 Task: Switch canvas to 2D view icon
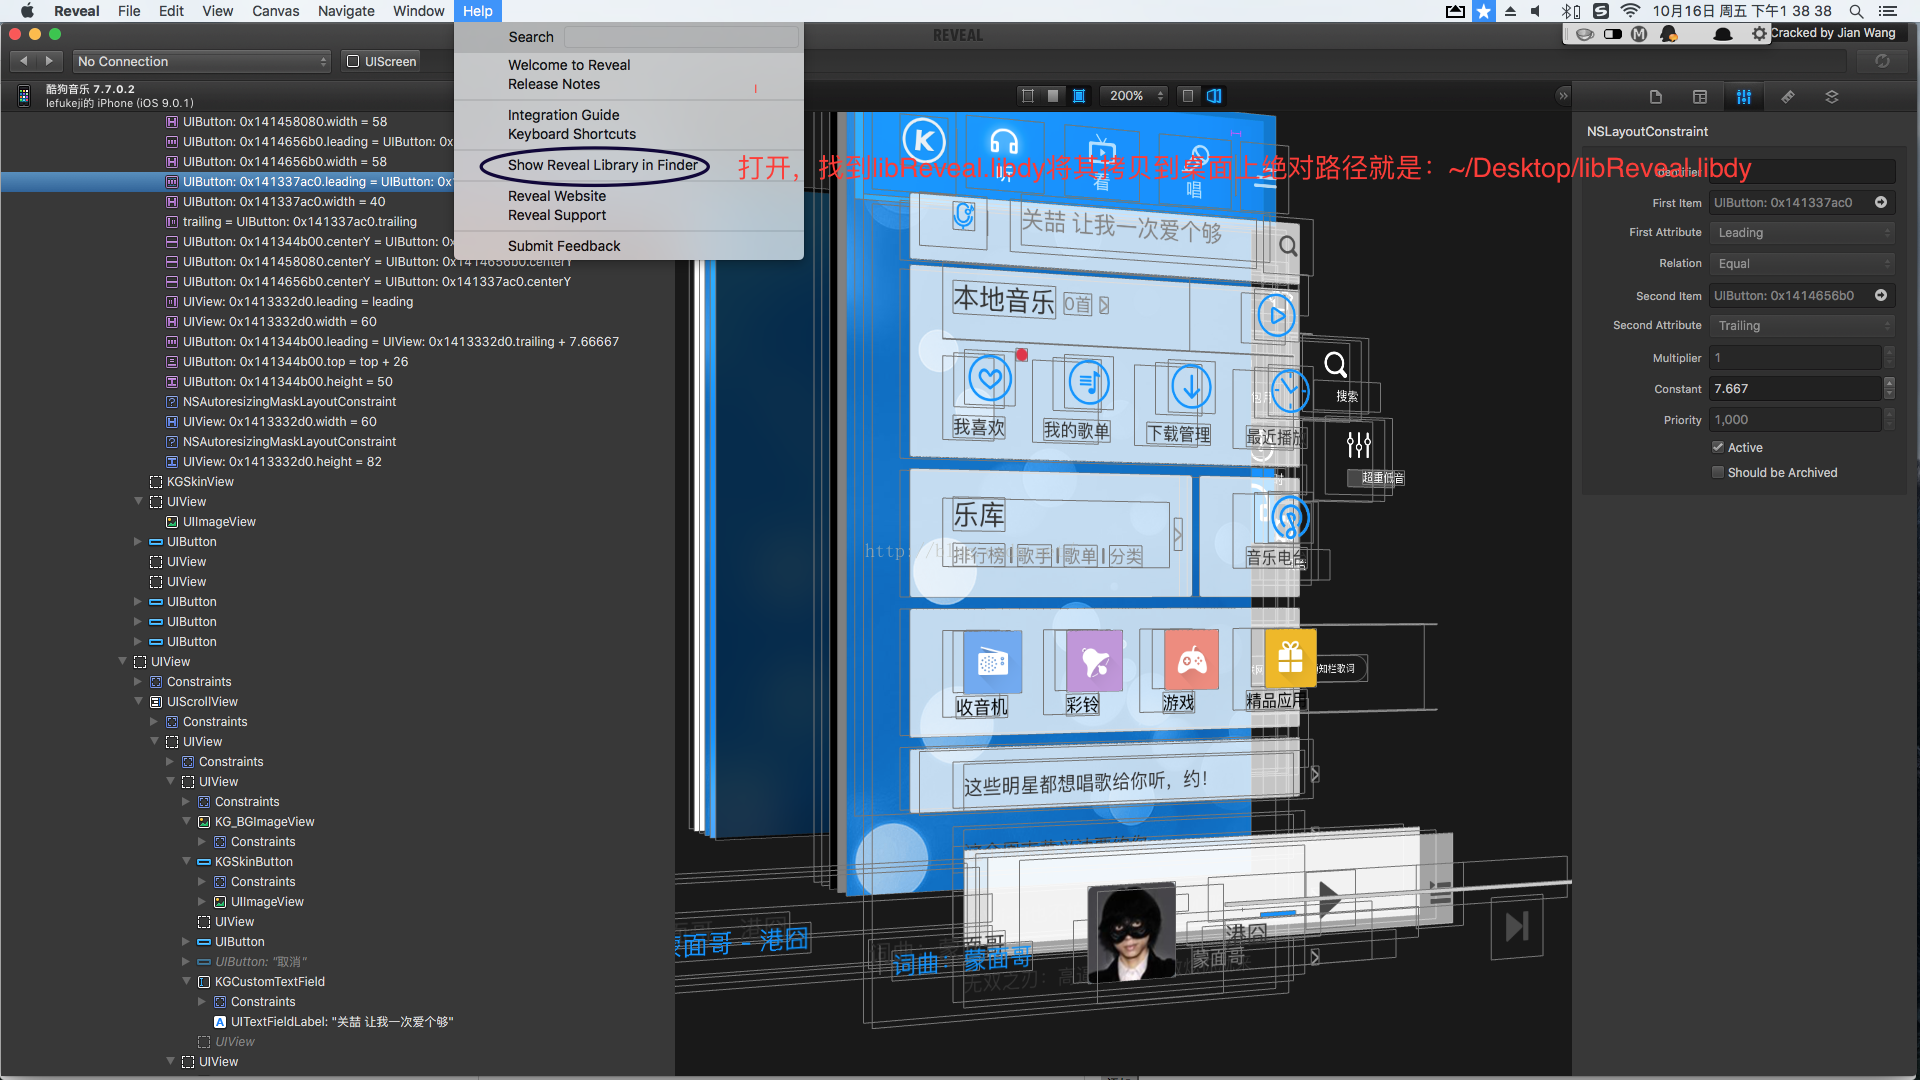(1188, 96)
